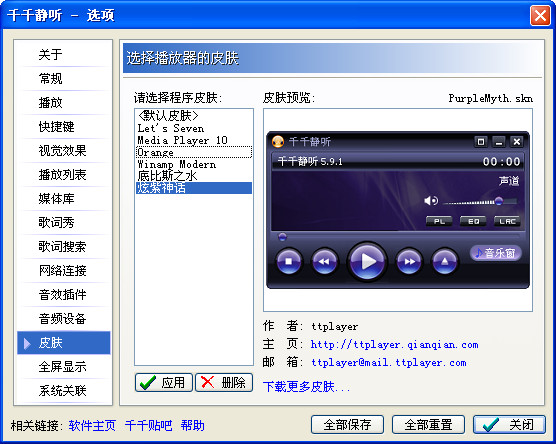Open 音效插件 sound effect plugins

click(x=64, y=294)
